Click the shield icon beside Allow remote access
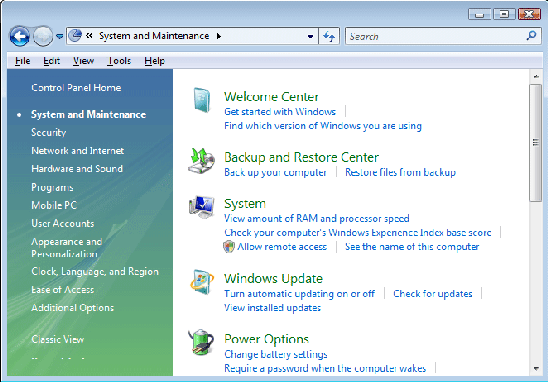 (x=229, y=247)
